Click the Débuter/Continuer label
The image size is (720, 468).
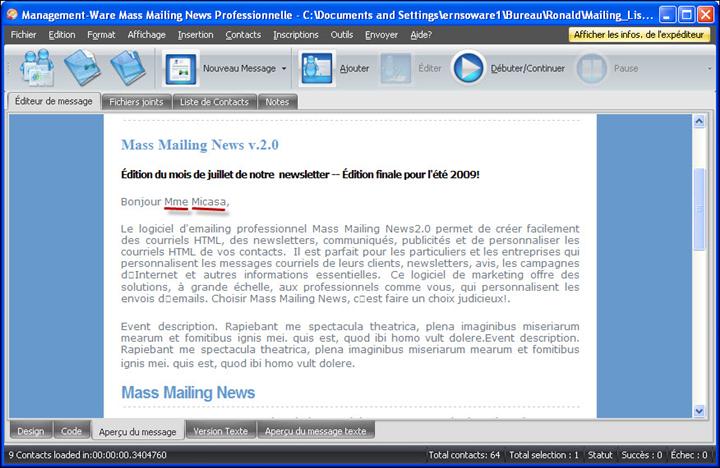[528, 68]
